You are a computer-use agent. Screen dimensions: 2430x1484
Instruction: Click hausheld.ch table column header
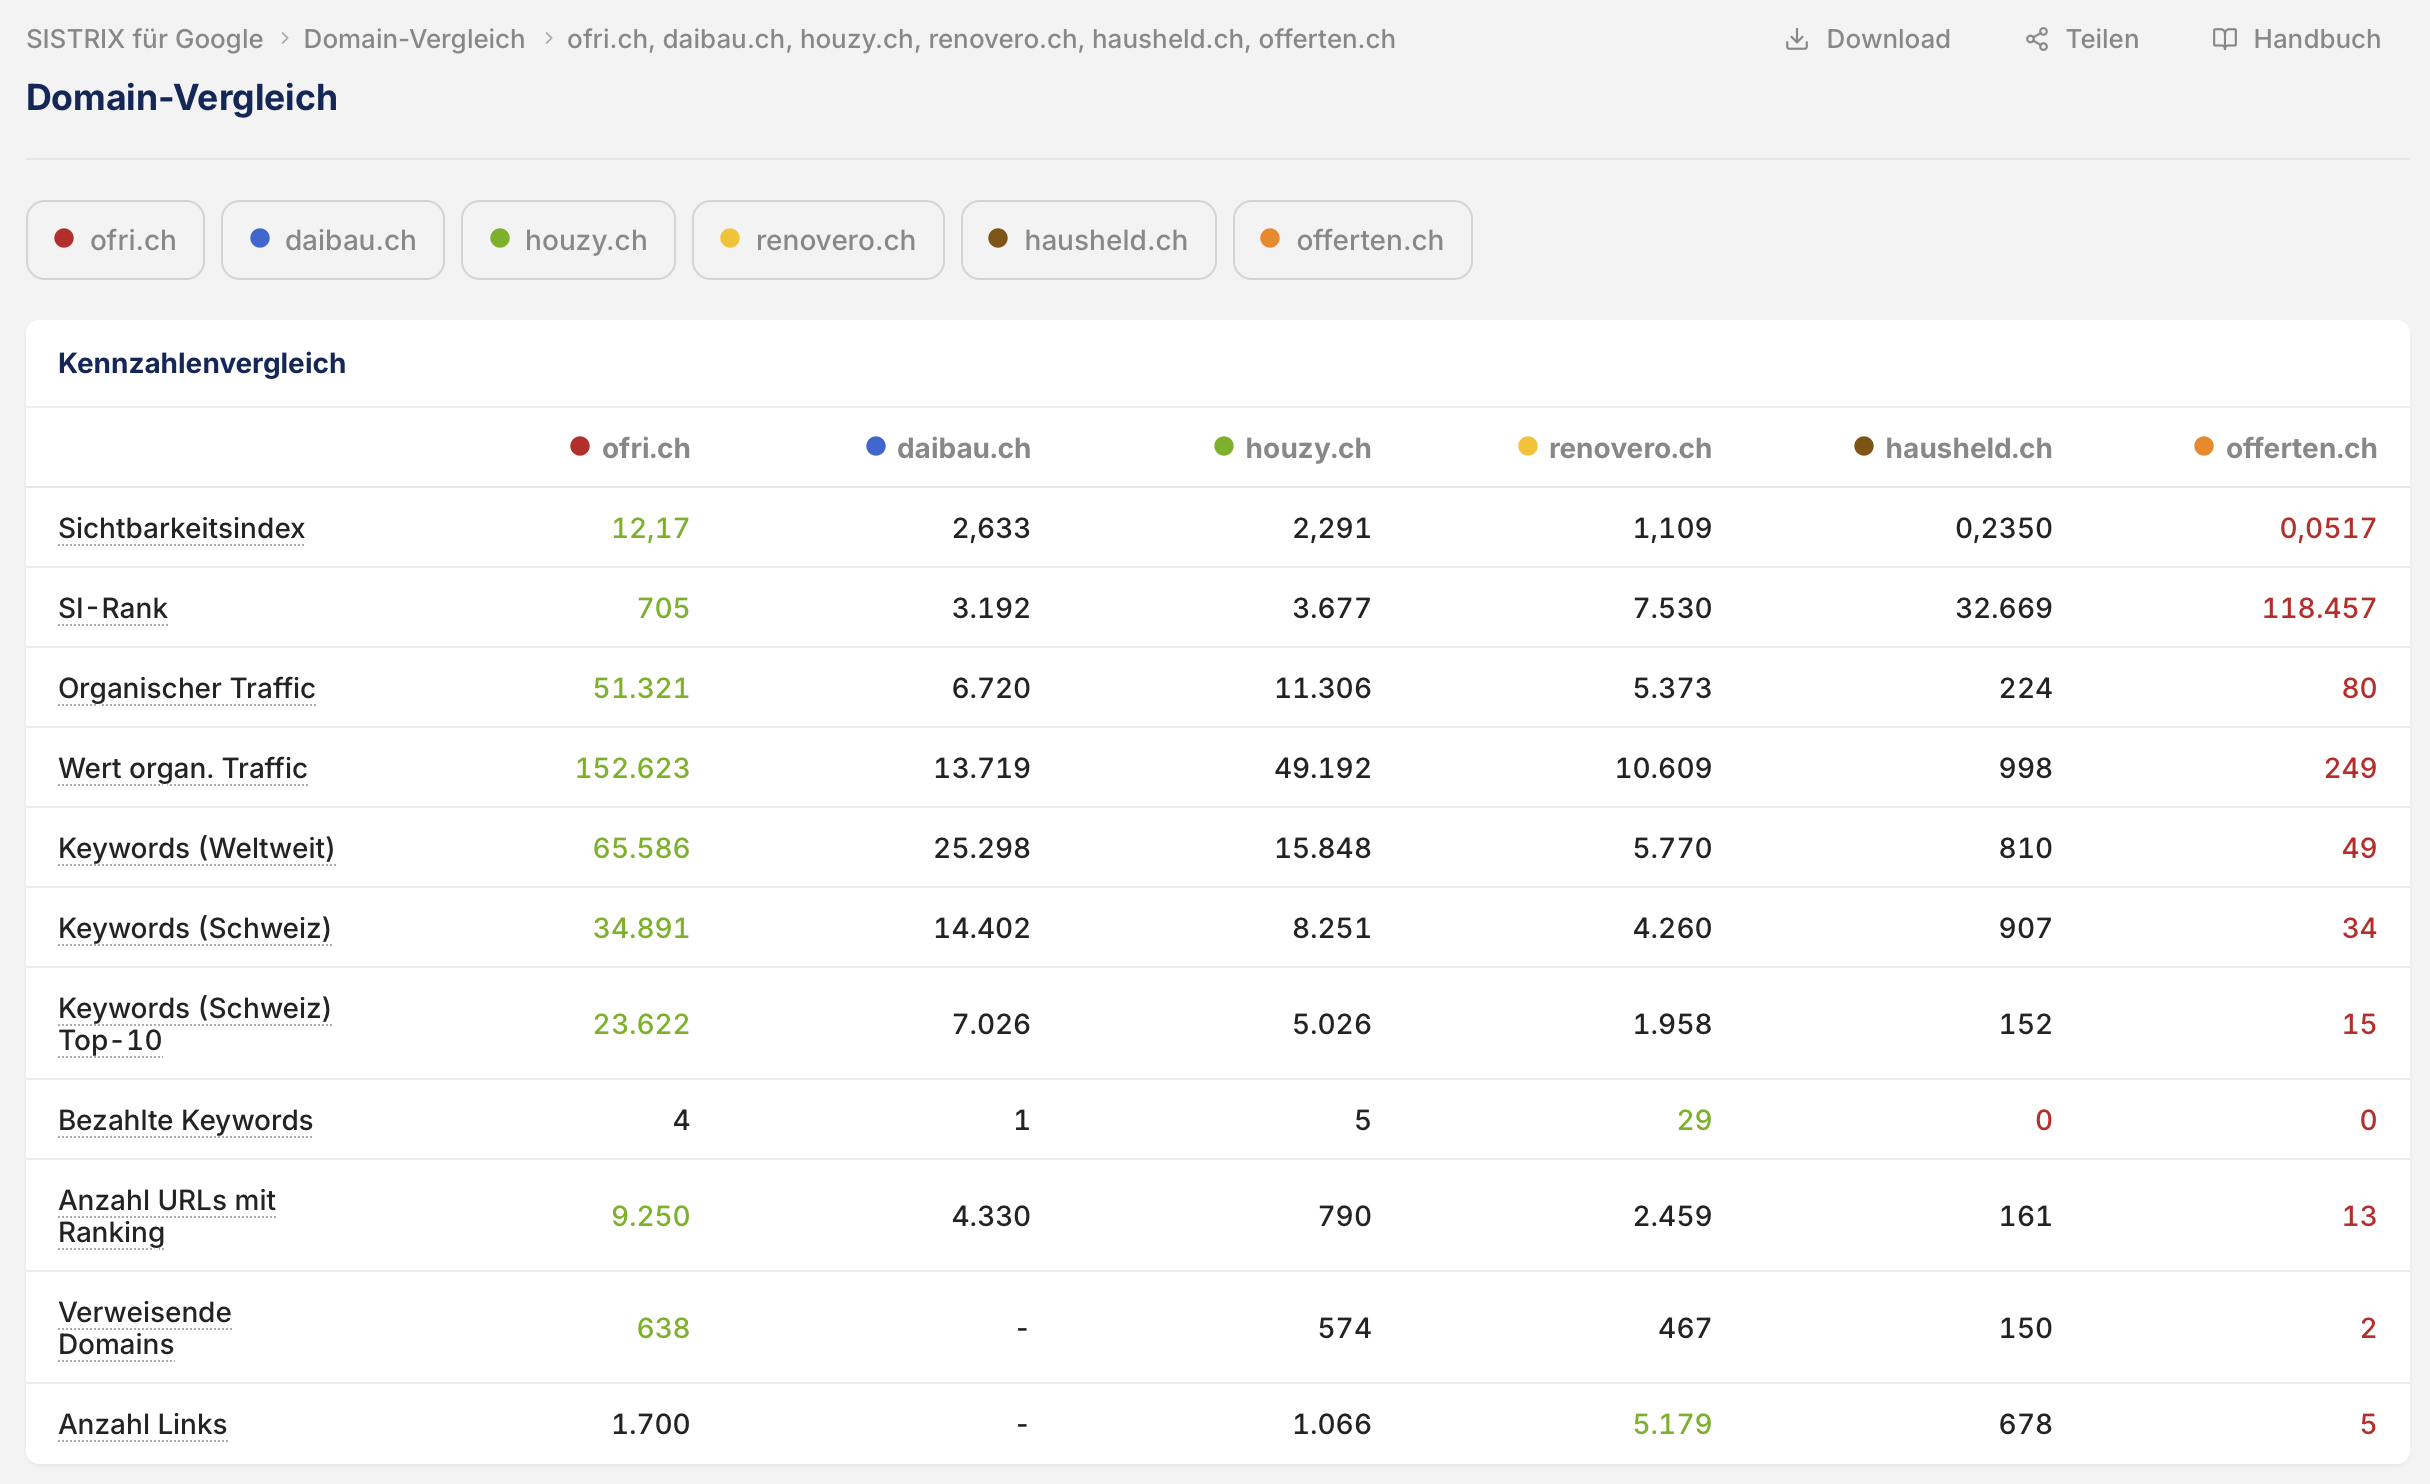pos(1952,448)
